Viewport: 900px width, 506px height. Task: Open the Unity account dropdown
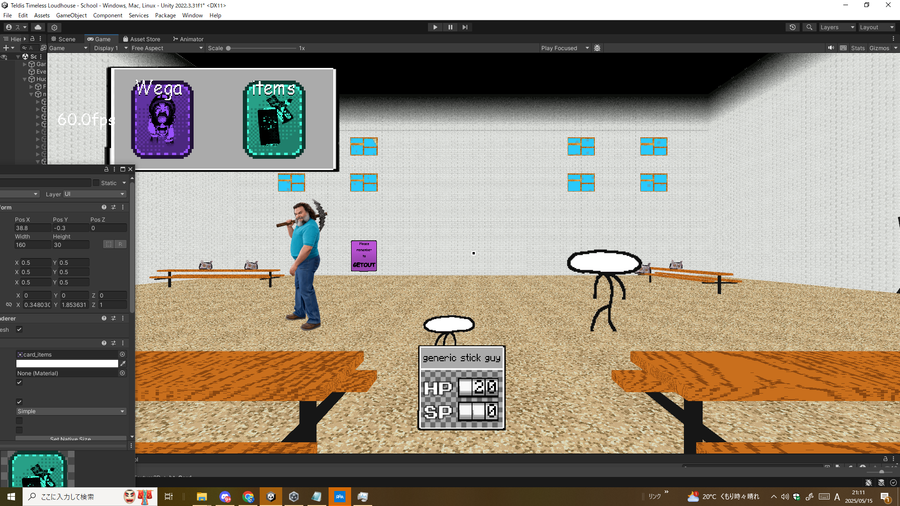[16, 27]
